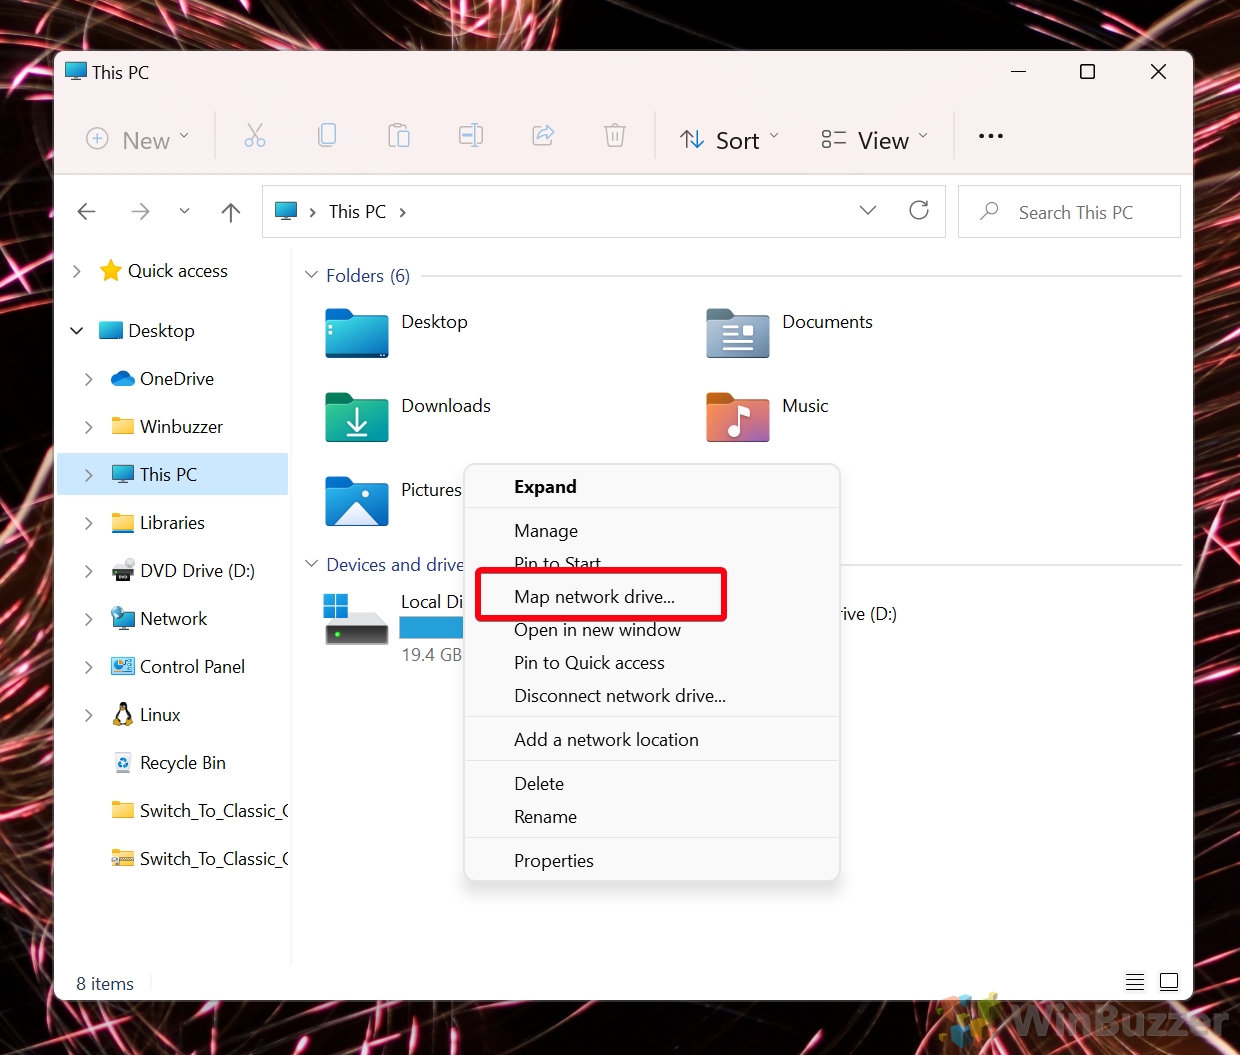
Task: Expand the This PC tree node
Action: pos(89,475)
